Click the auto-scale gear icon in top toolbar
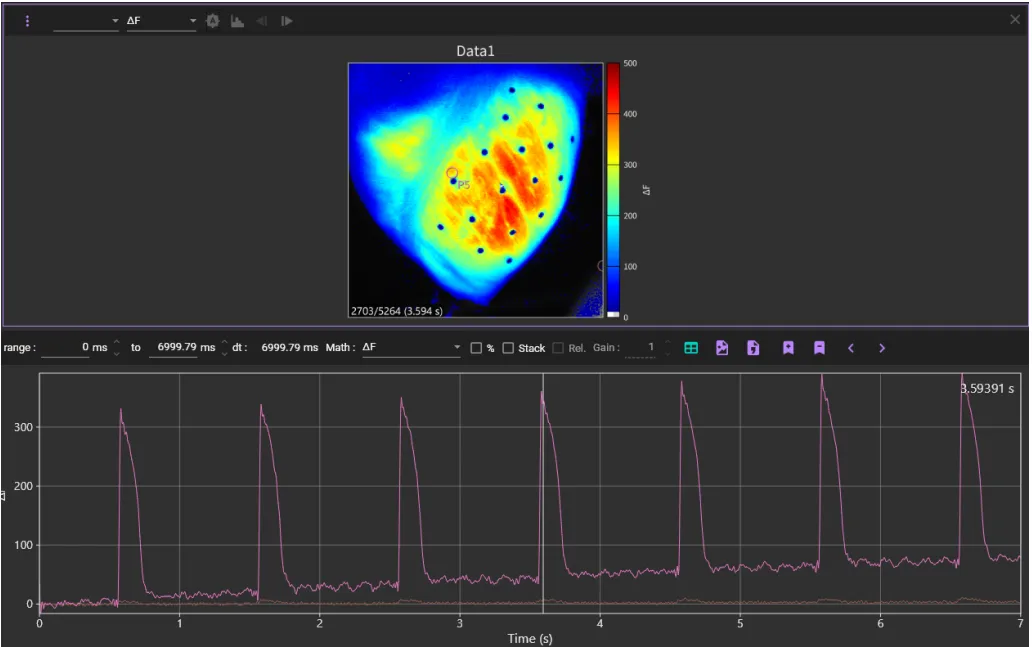This screenshot has height=647, width=1032. point(213,21)
